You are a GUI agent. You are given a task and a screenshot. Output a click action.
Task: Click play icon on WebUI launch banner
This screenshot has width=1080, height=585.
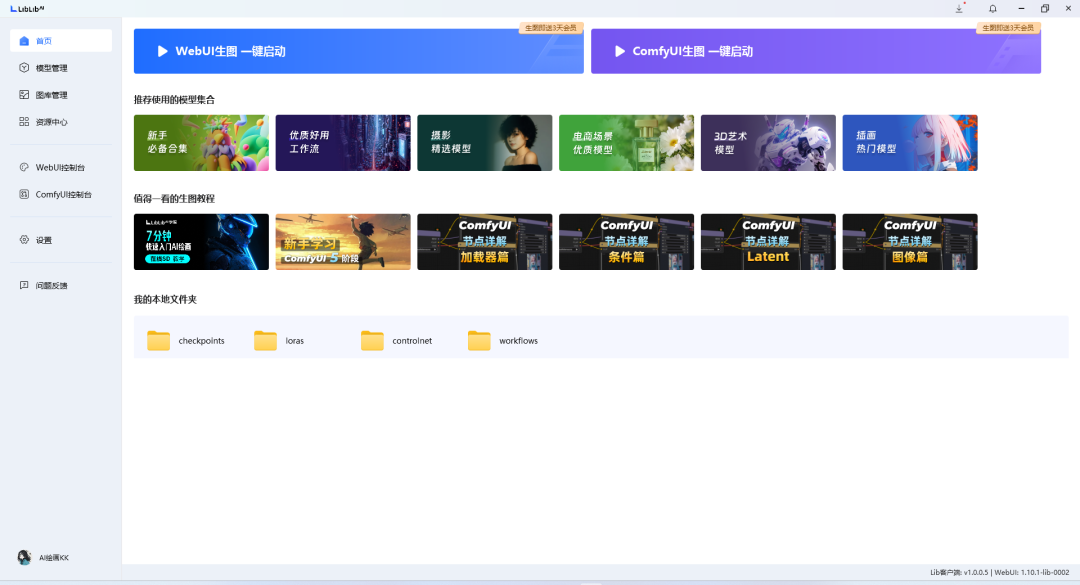point(163,51)
